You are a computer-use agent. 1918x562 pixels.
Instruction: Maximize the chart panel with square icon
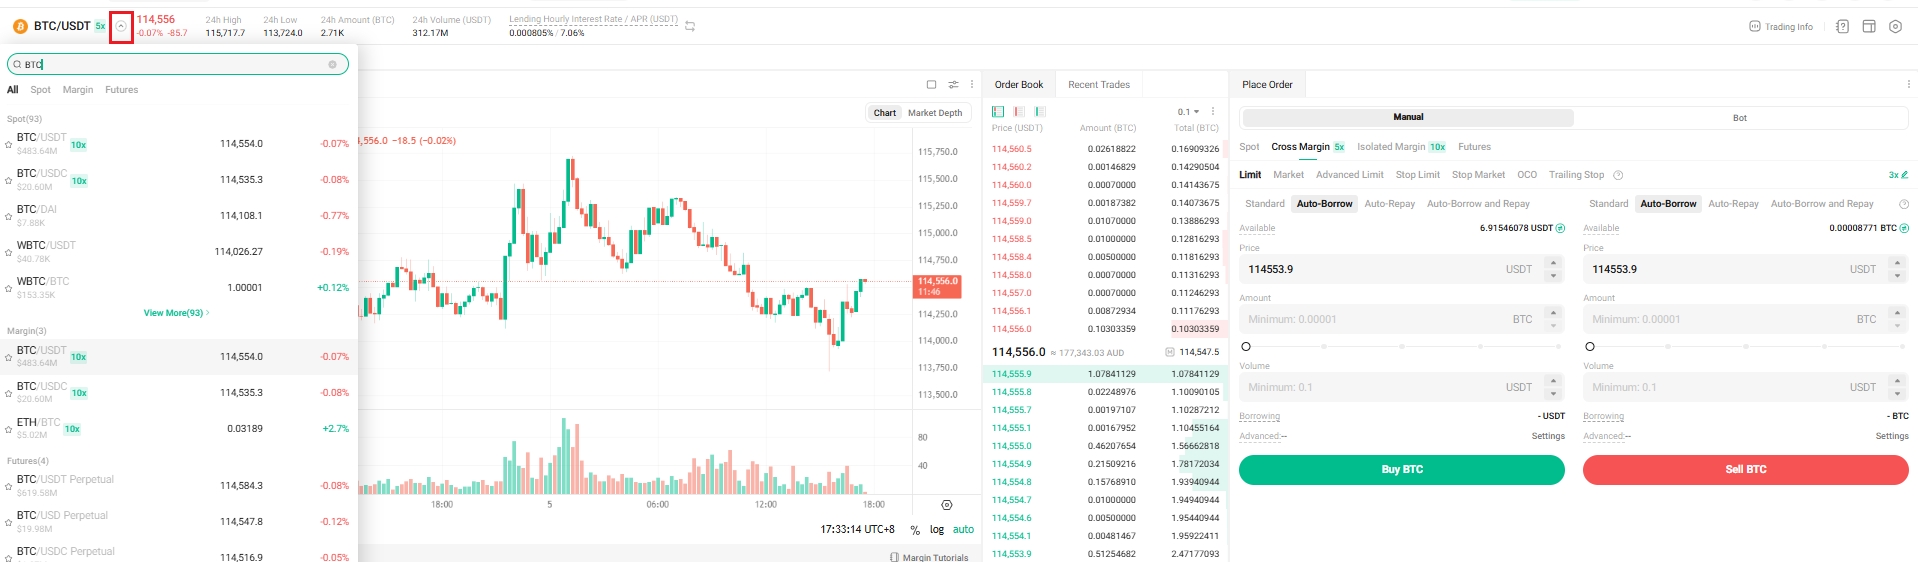pos(931,85)
